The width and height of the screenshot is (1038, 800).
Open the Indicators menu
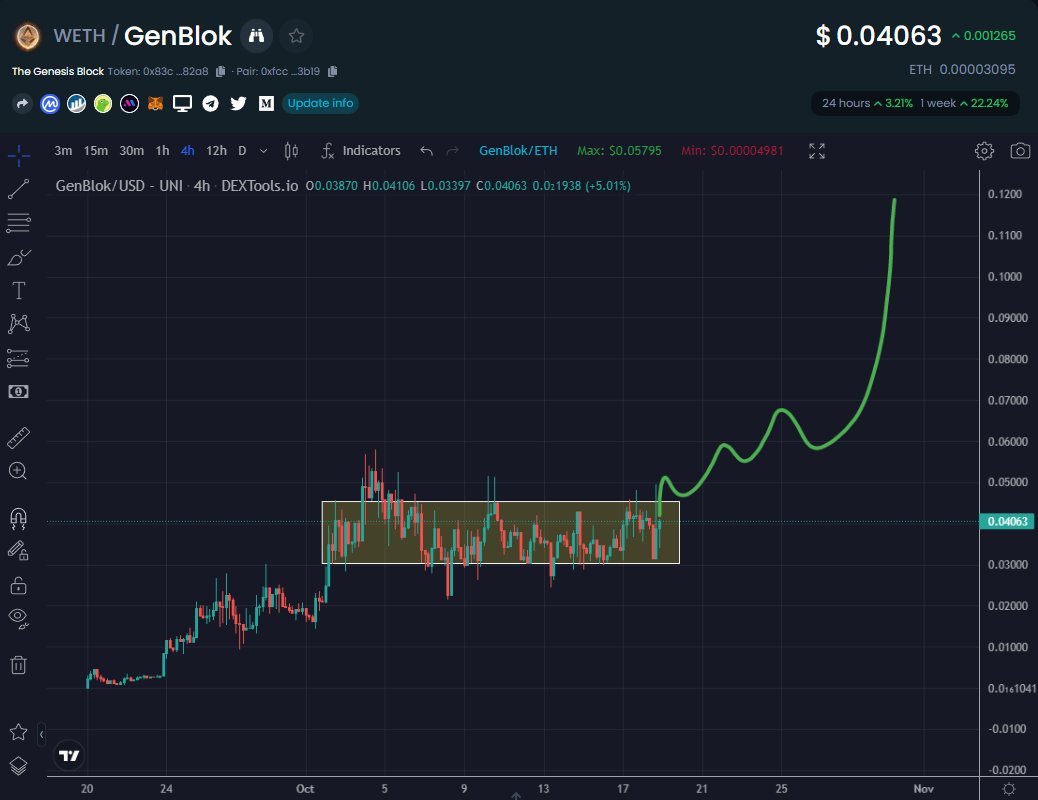coord(361,151)
